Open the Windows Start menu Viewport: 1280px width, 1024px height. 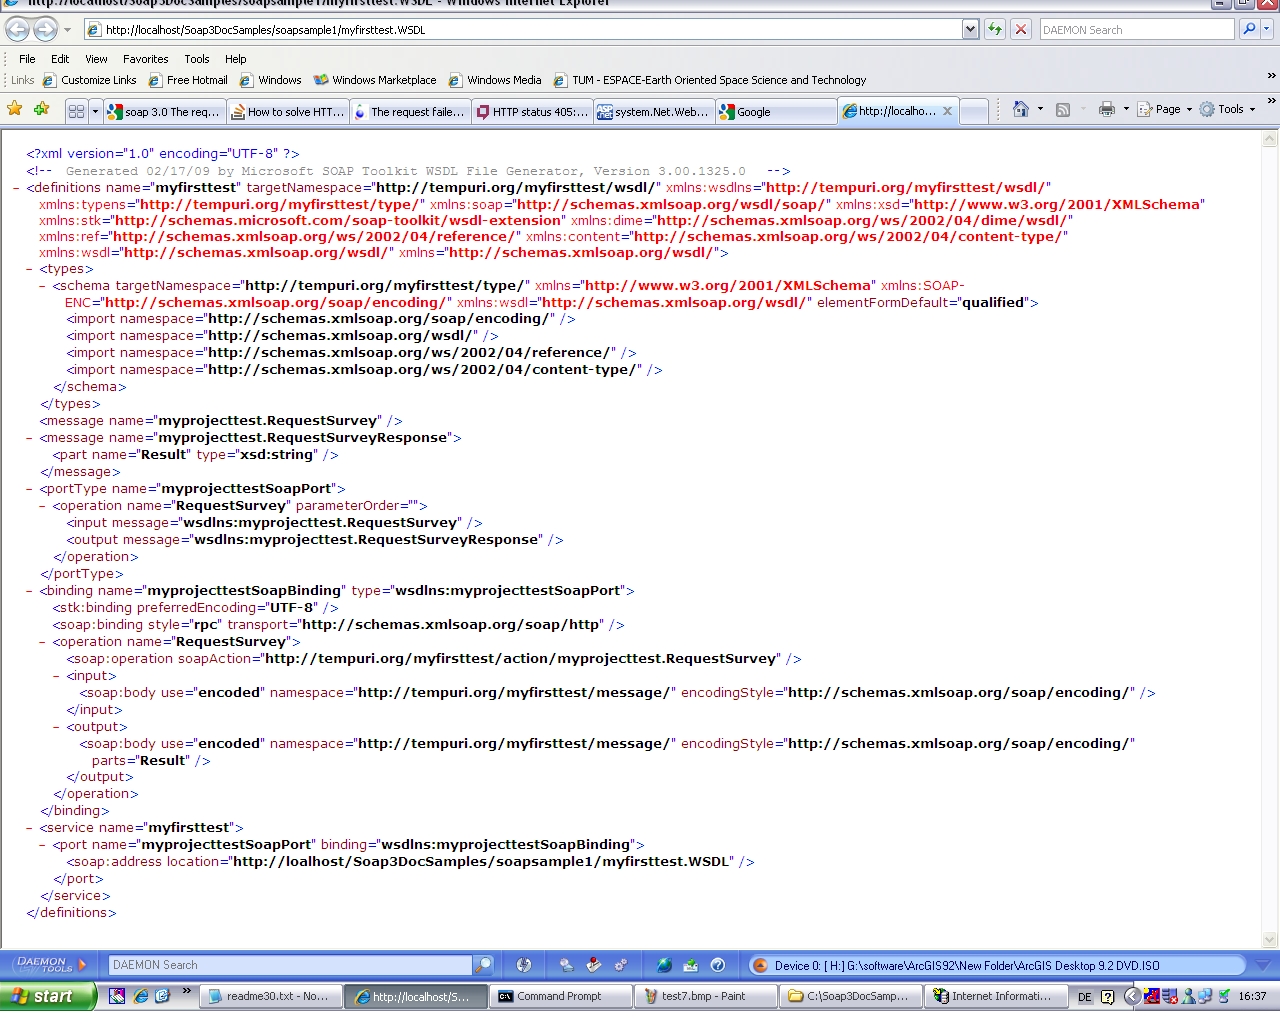(48, 996)
